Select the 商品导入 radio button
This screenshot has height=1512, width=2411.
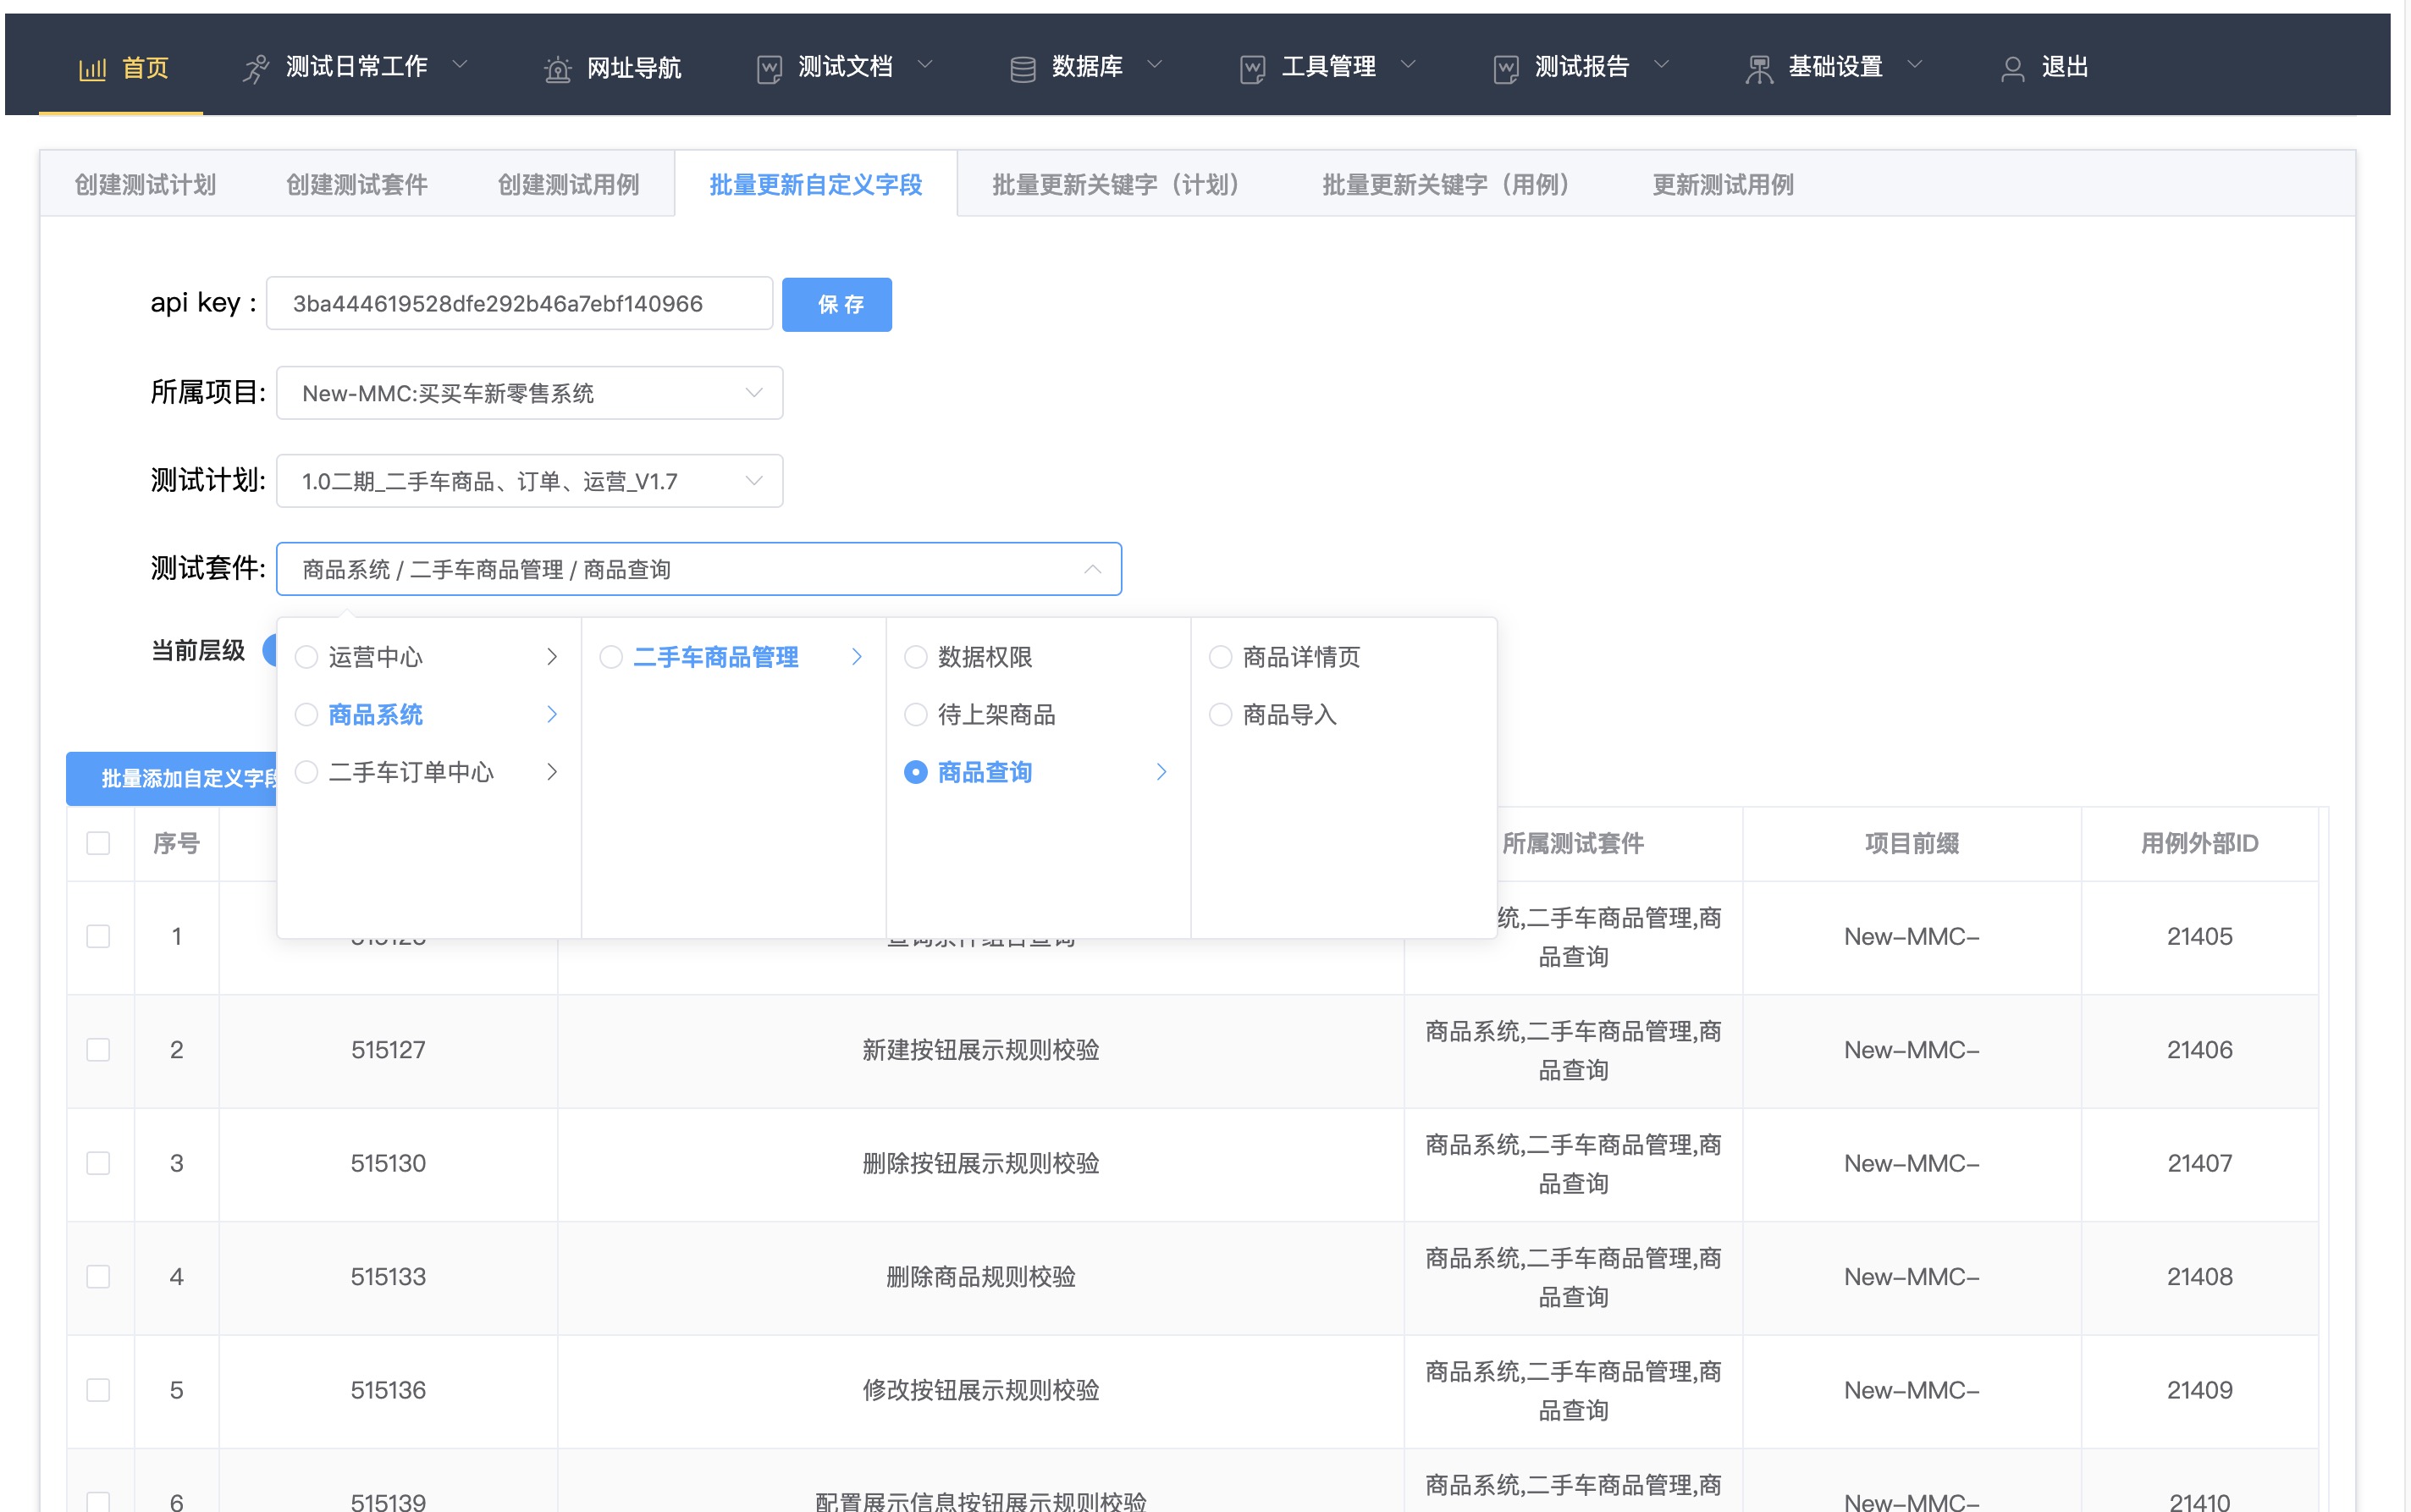1220,714
